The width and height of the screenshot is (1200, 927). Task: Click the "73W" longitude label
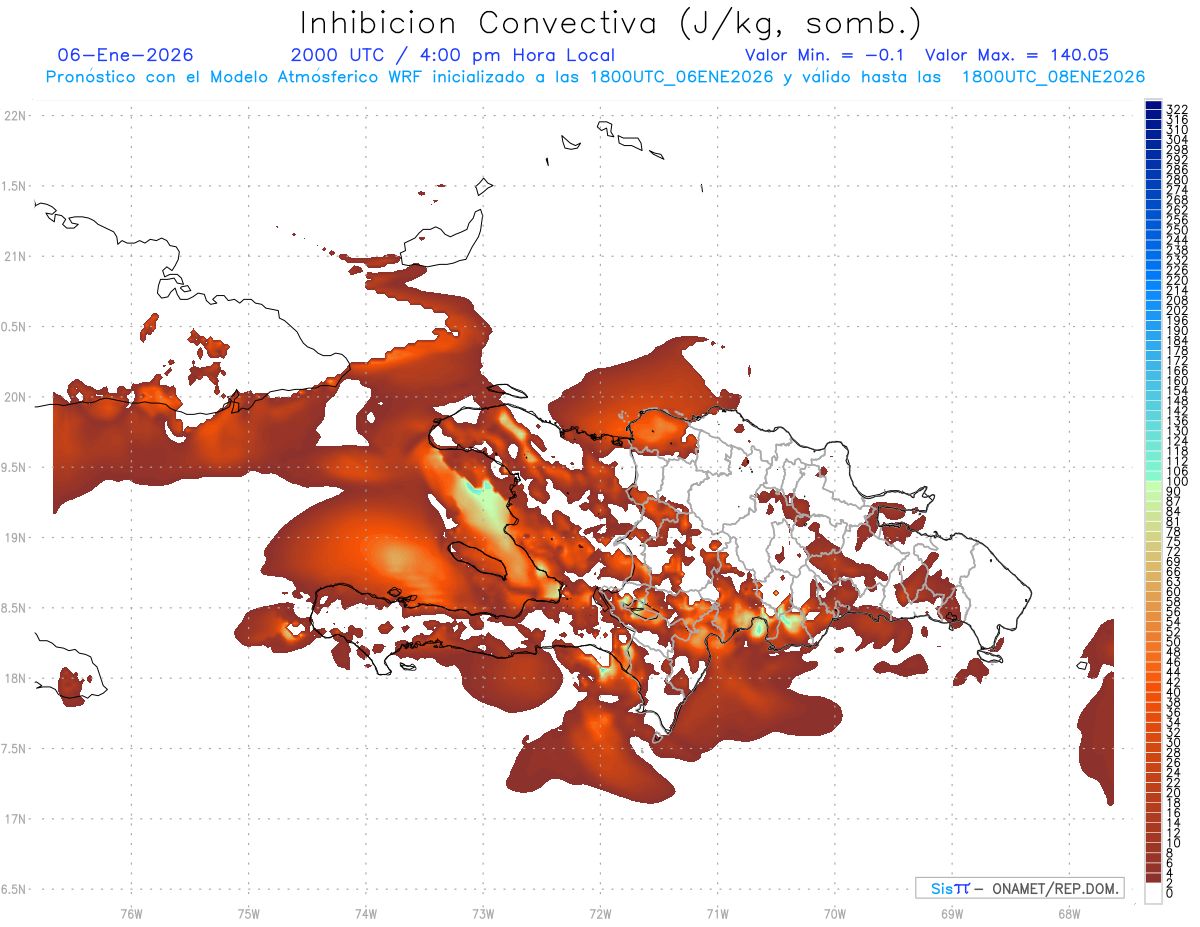[x=483, y=913]
